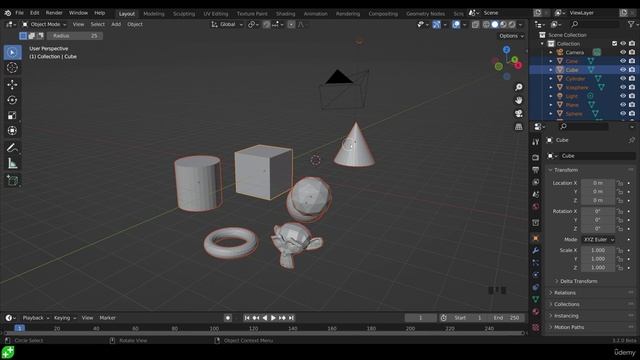Viewport: 640px width, 360px height.
Task: Click the current frame number field
Action: (420, 318)
